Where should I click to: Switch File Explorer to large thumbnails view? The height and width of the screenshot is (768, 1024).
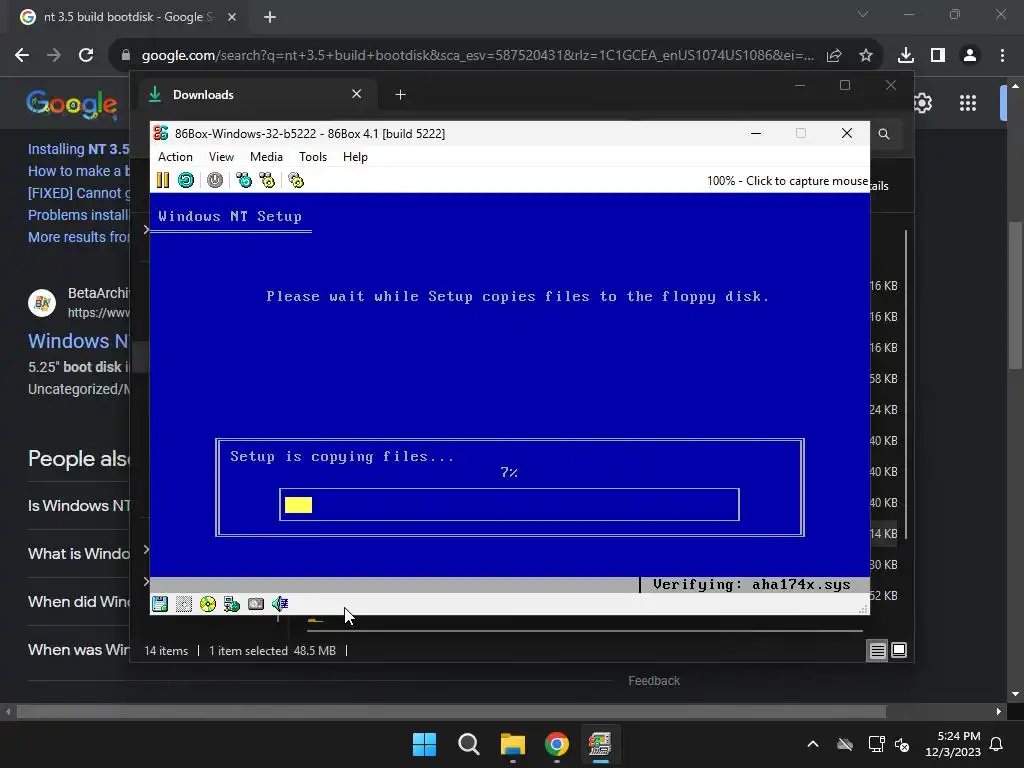(899, 650)
